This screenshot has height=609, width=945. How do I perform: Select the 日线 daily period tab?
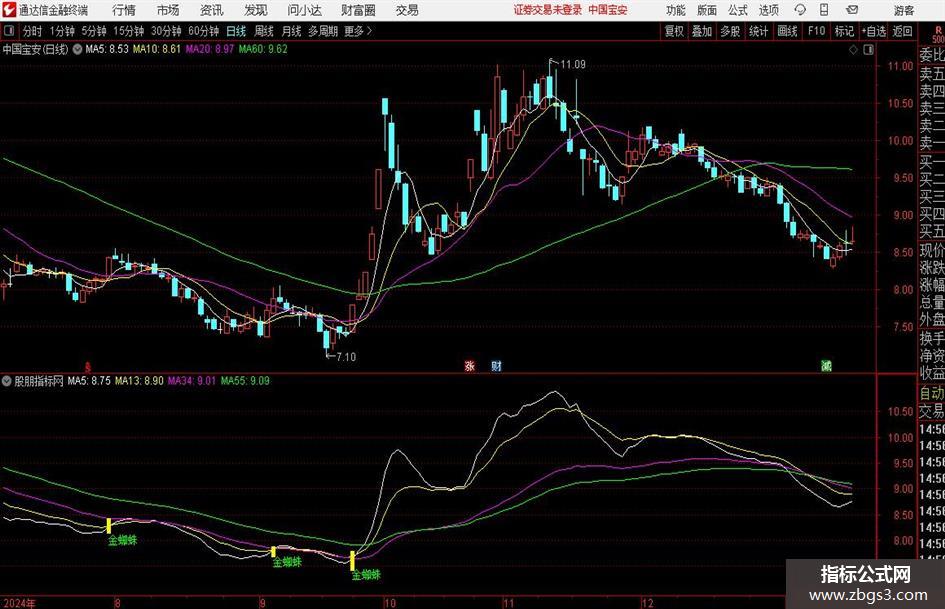[x=236, y=31]
